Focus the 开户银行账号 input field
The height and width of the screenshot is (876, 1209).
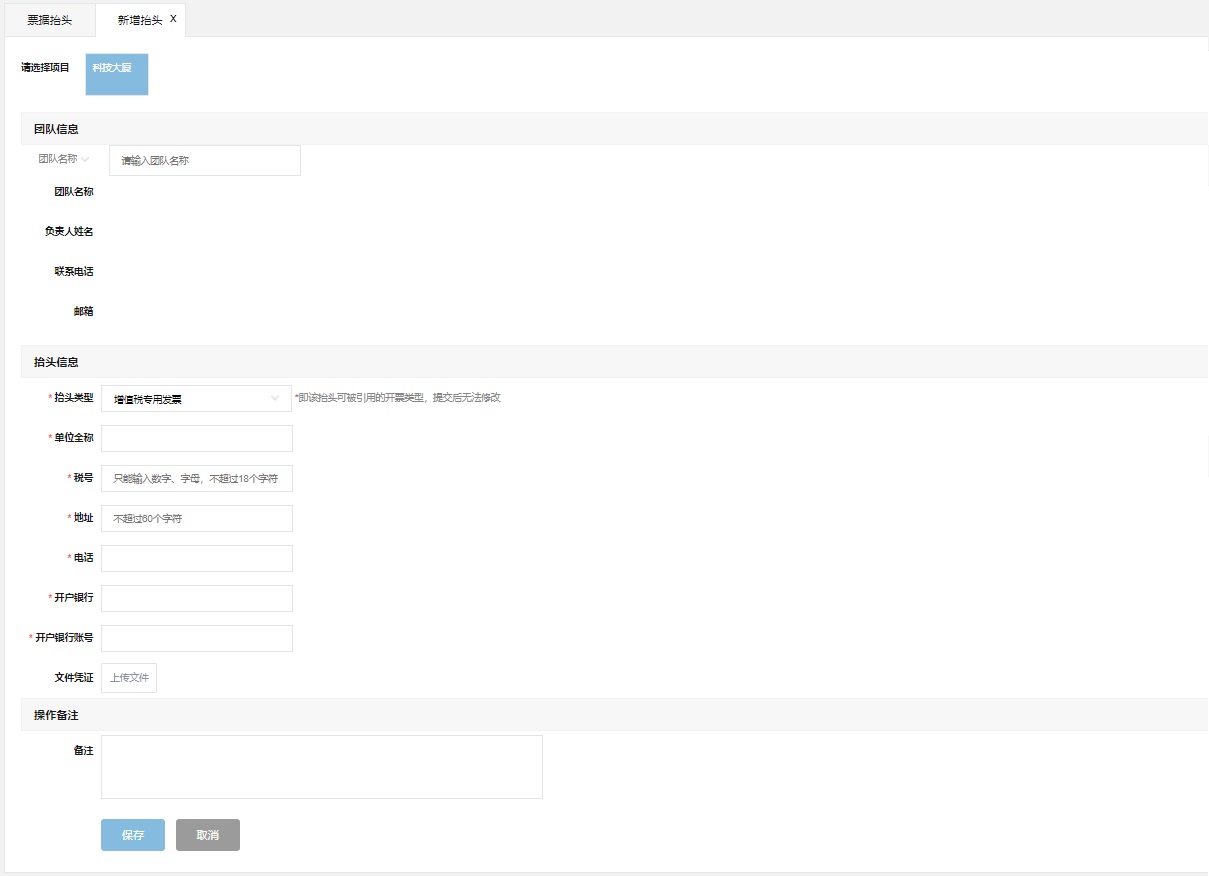(197, 638)
